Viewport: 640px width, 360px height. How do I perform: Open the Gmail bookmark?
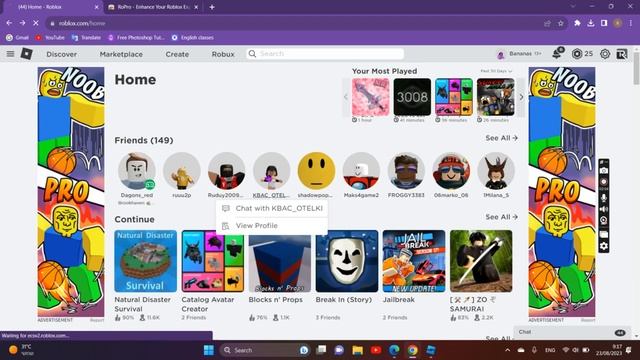tap(17, 38)
